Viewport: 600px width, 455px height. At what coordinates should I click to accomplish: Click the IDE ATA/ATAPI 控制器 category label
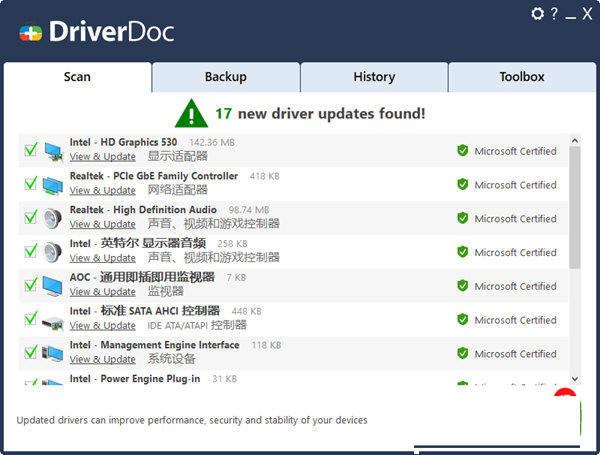197,325
